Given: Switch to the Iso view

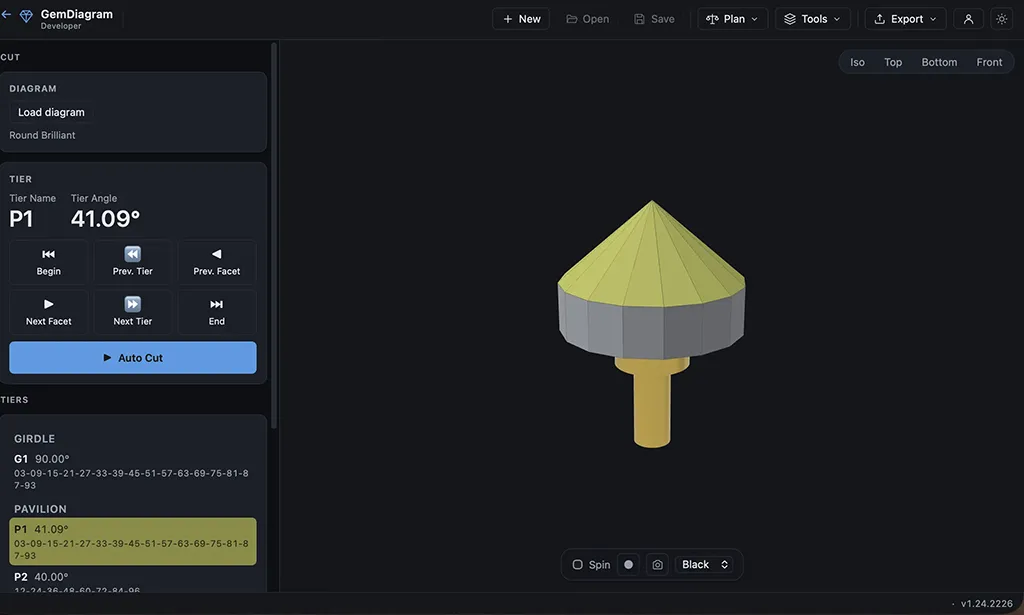Looking at the screenshot, I should click(x=857, y=62).
